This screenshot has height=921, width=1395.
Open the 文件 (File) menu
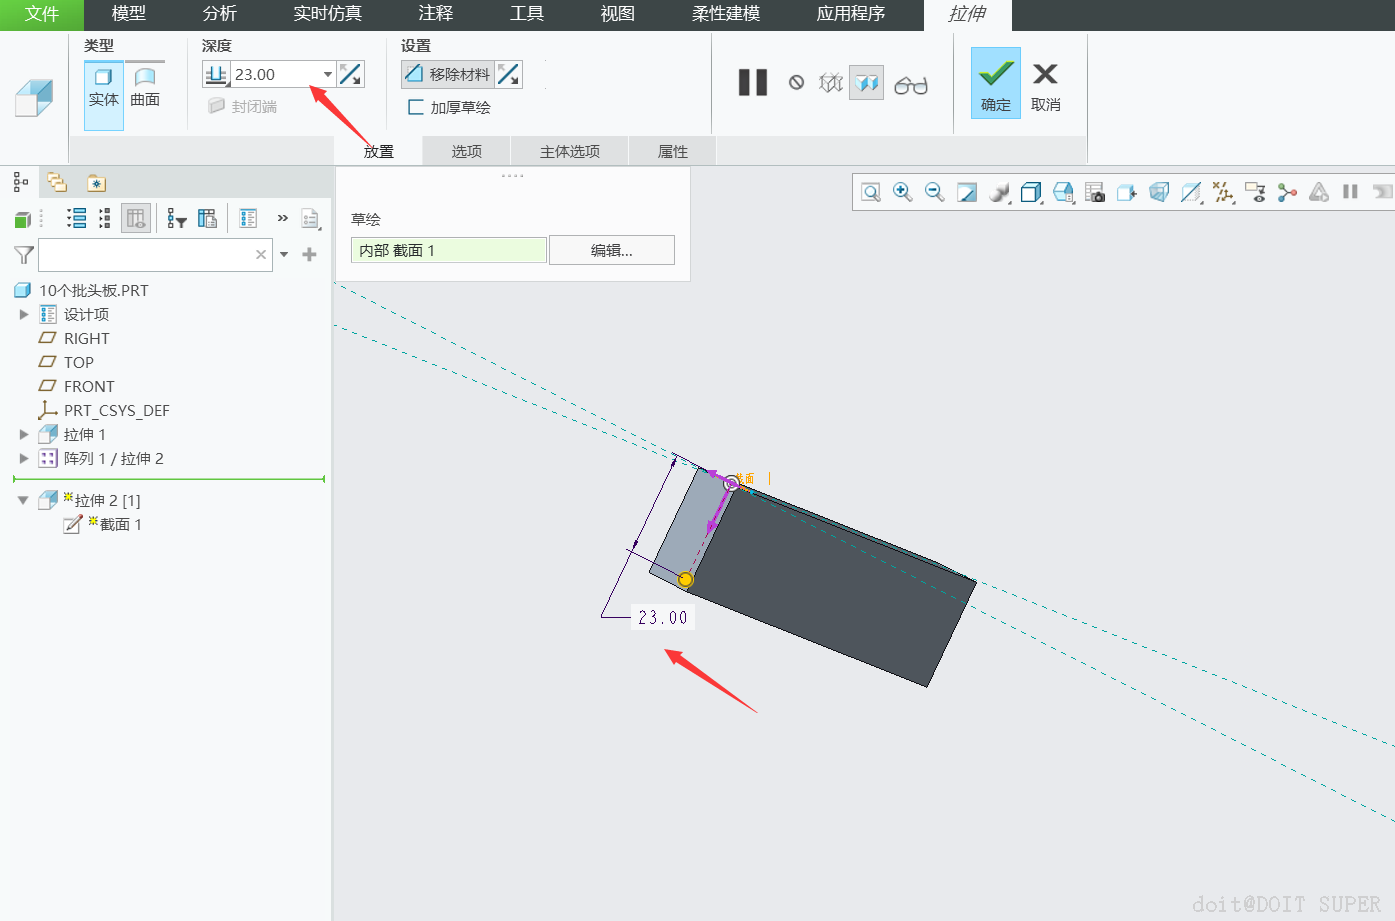[x=42, y=14]
